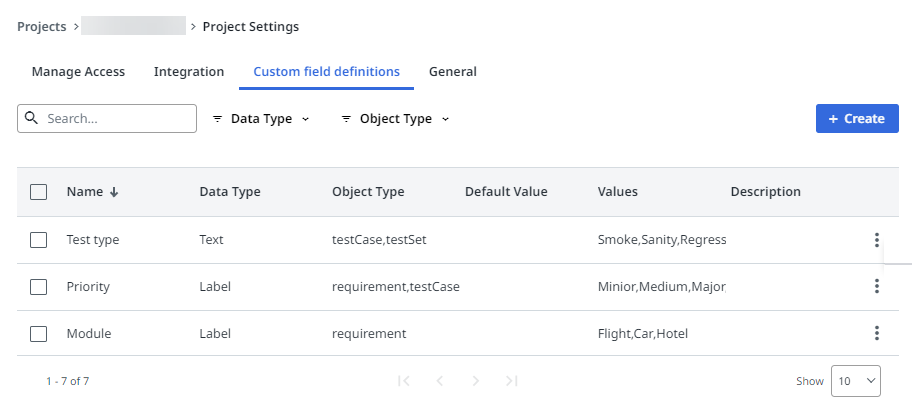Go to the first page arrow
912x411 pixels.
point(404,381)
